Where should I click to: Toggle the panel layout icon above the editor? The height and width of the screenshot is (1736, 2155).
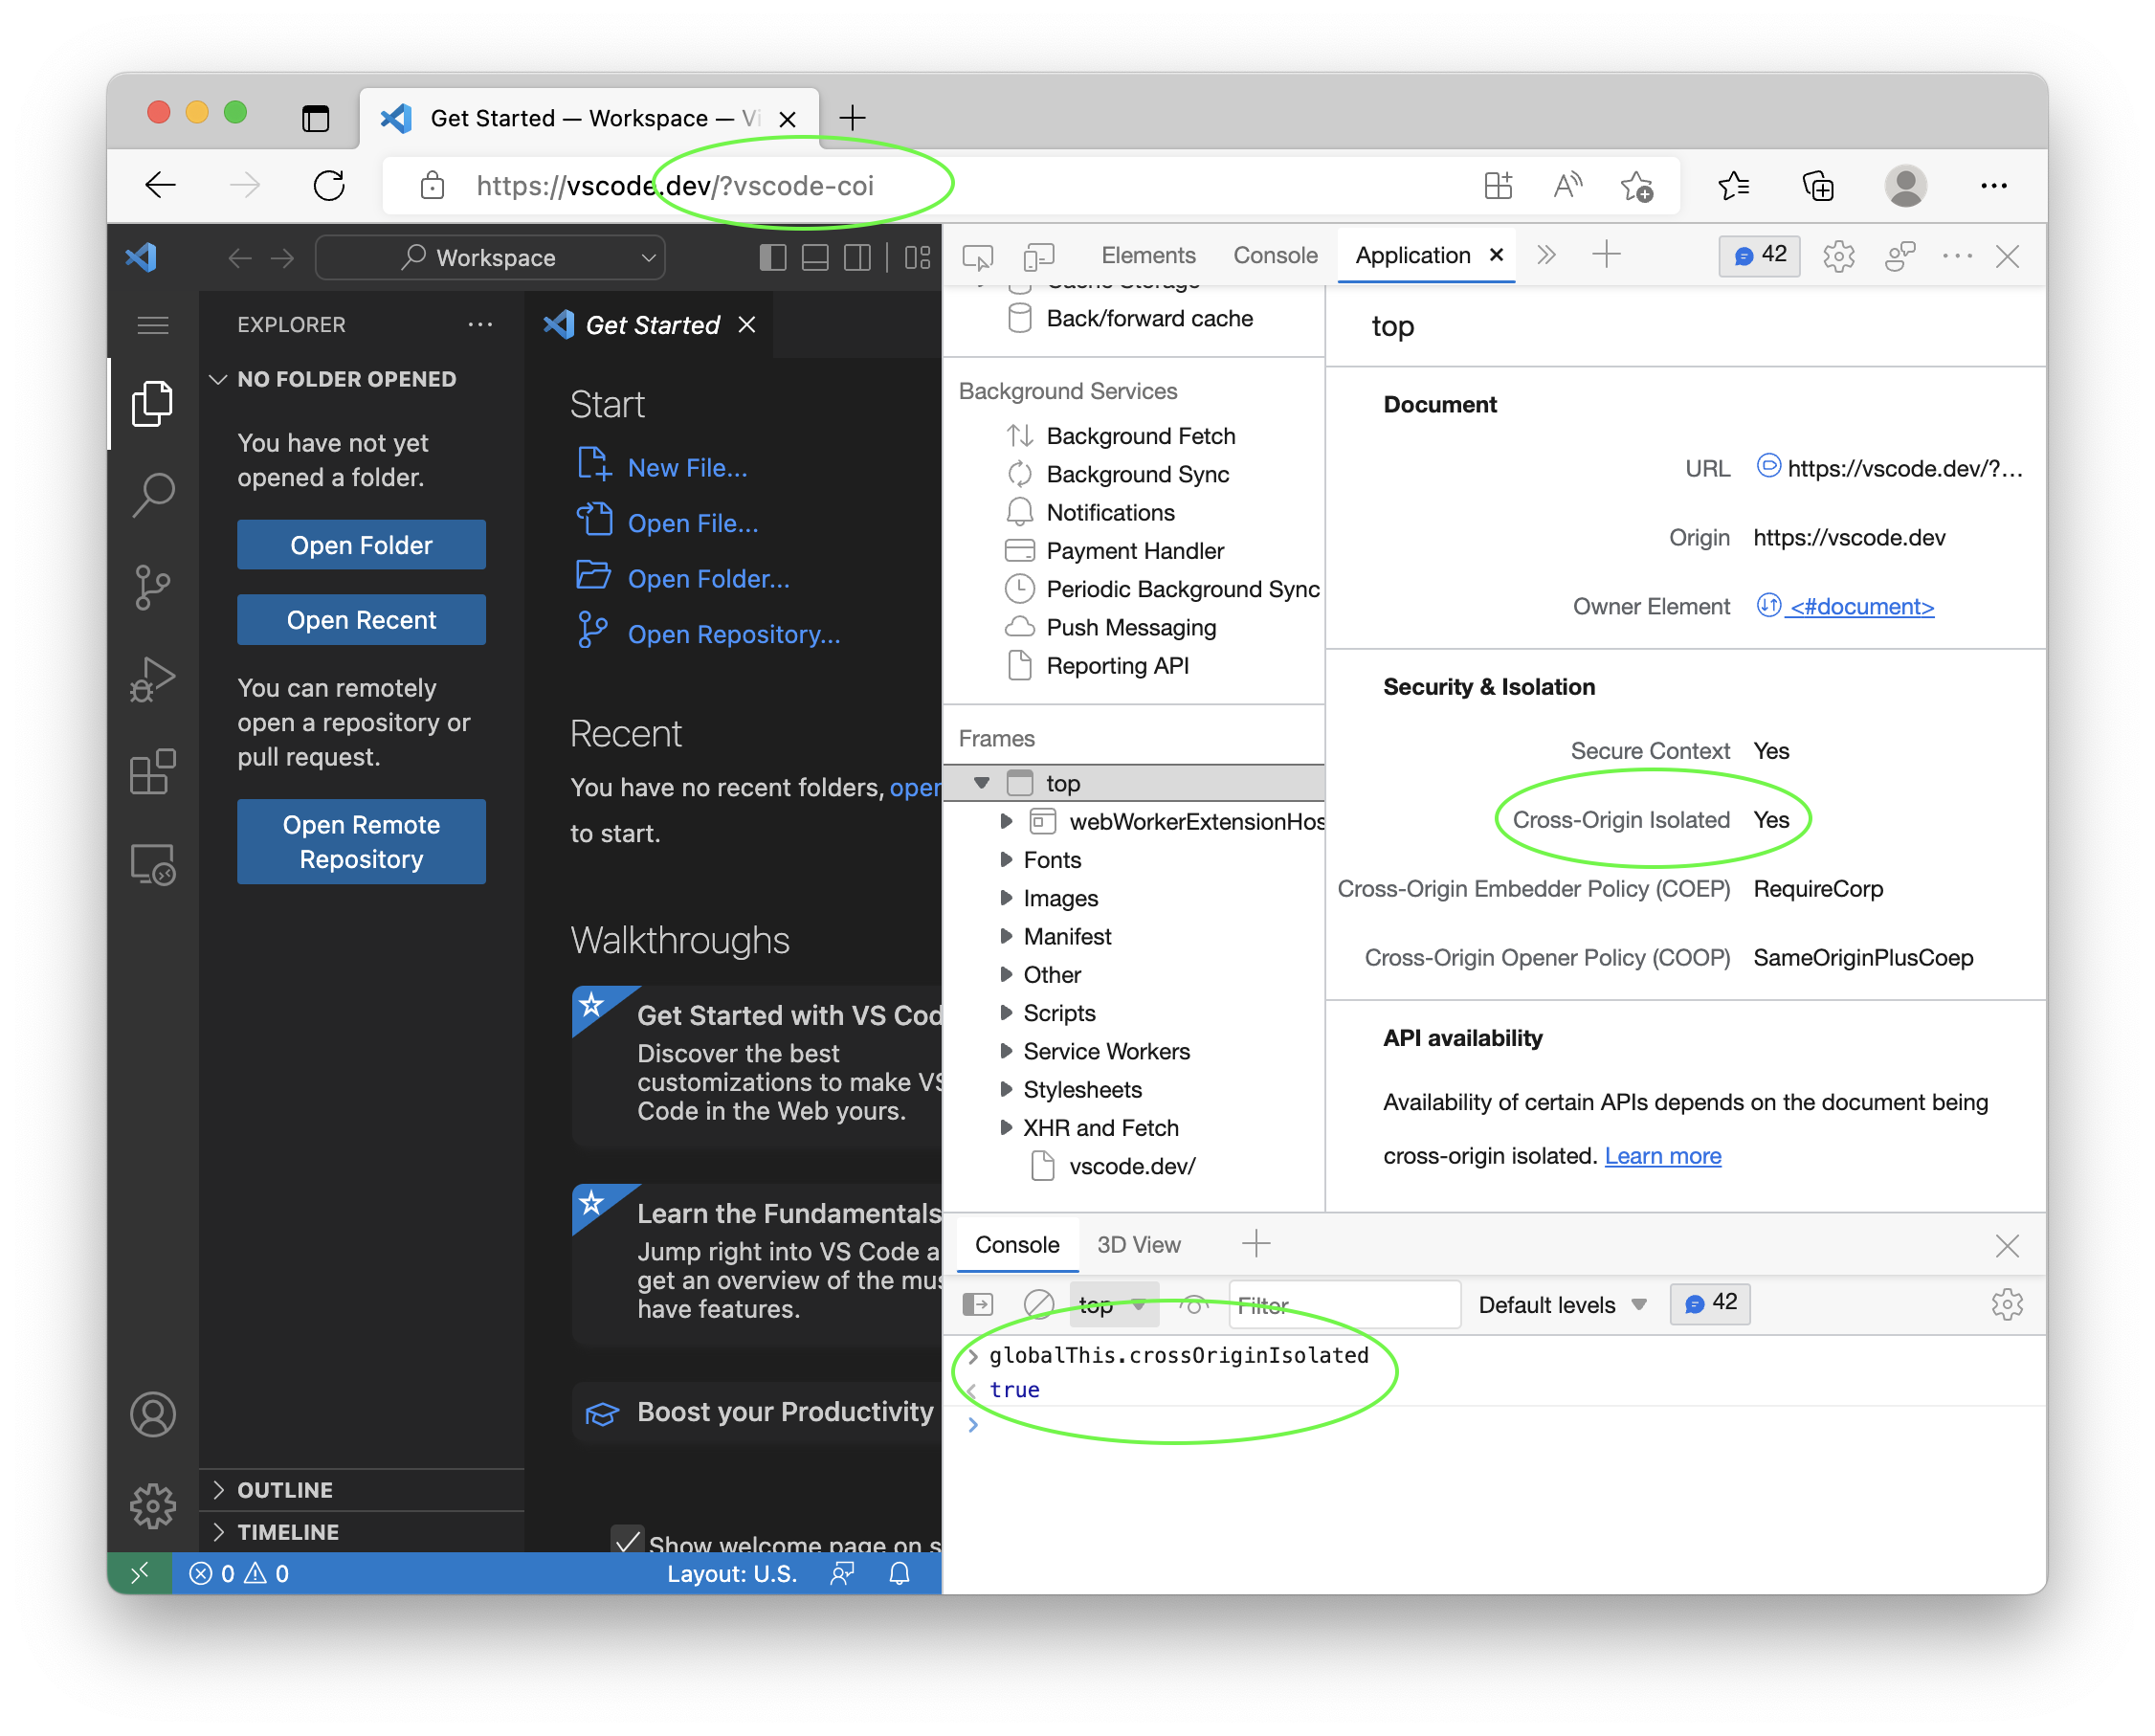click(814, 257)
